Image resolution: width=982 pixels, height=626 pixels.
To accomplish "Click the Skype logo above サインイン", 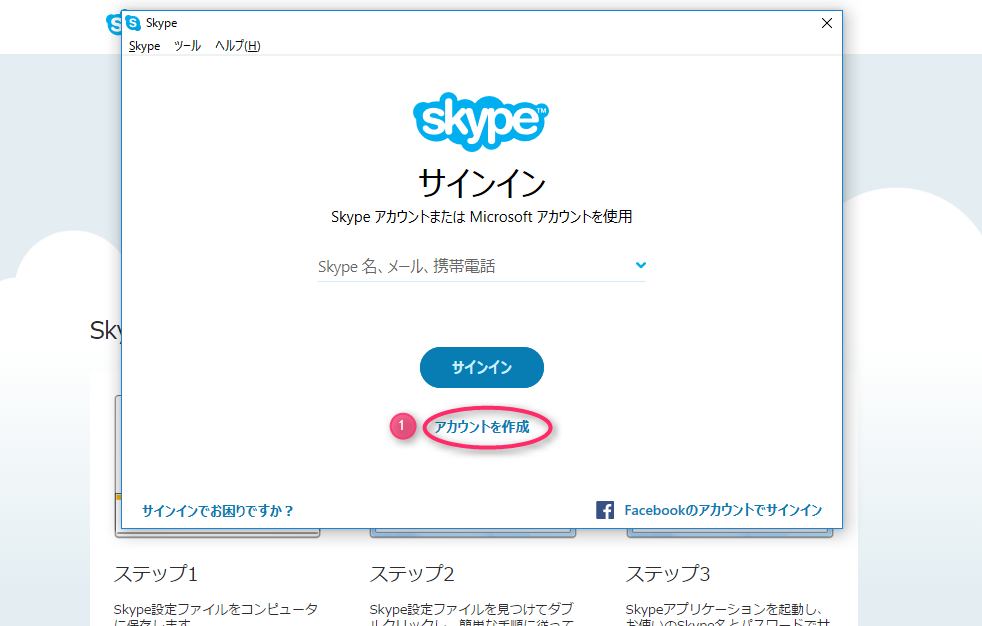I will pyautogui.click(x=481, y=121).
